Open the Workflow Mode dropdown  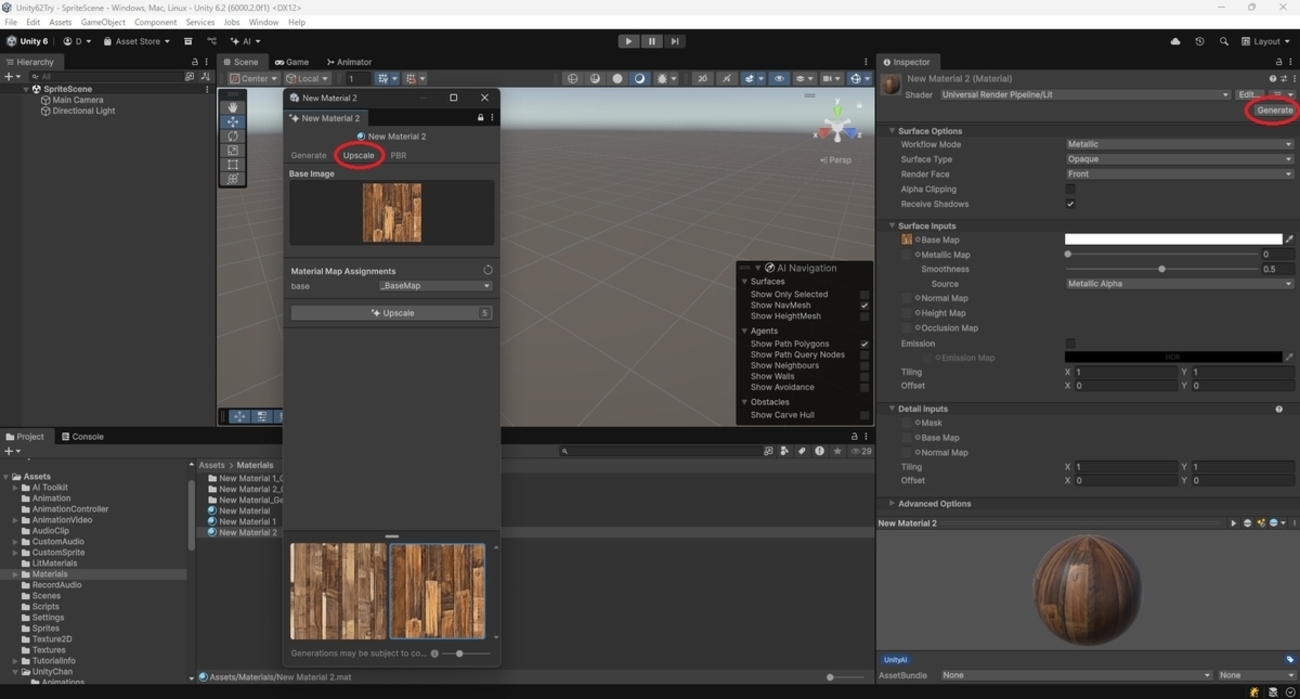1178,144
